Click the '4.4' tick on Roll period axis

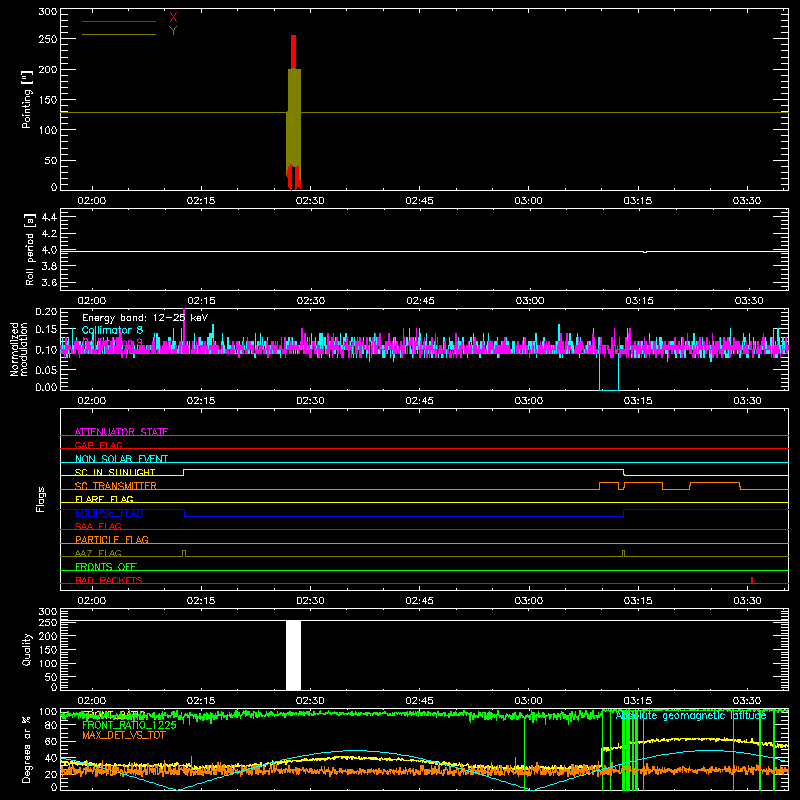[x=49, y=217]
